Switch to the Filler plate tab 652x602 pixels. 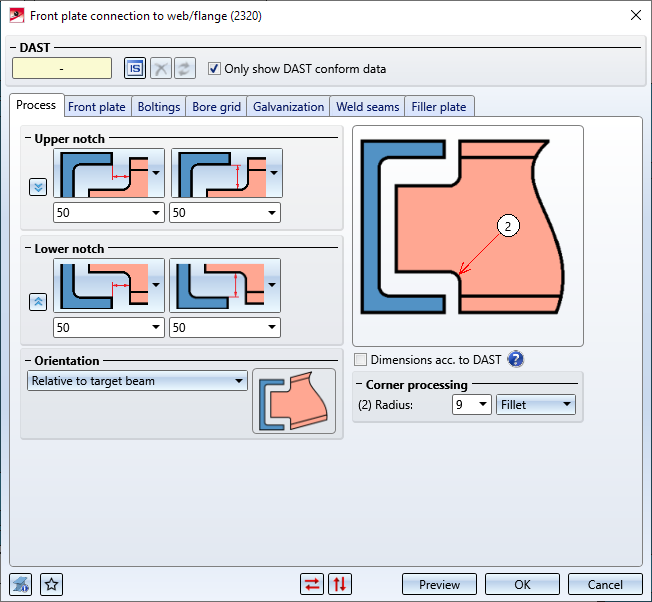[x=439, y=107]
